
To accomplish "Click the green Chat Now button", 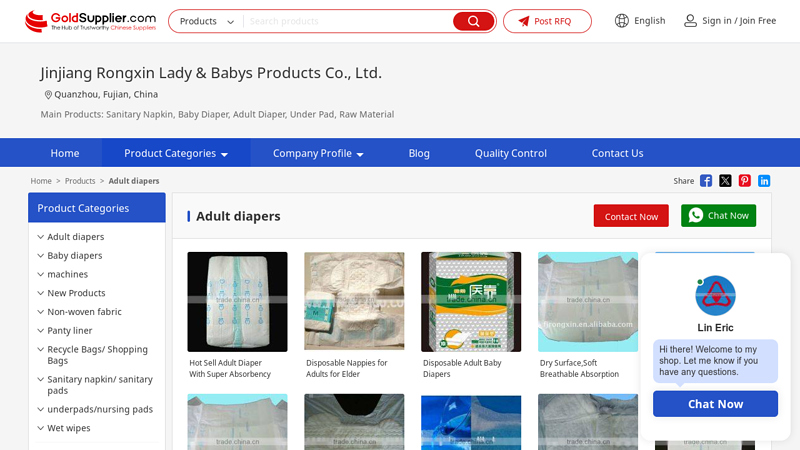I will click(x=718, y=216).
